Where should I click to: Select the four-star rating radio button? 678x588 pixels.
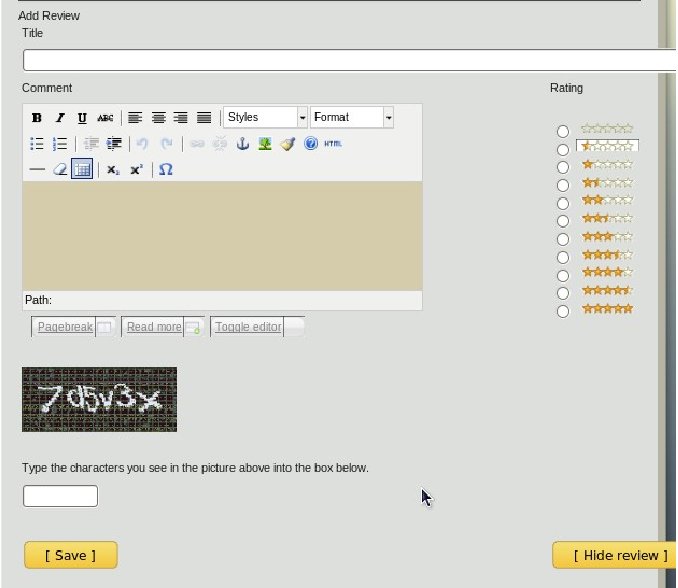coord(563,275)
